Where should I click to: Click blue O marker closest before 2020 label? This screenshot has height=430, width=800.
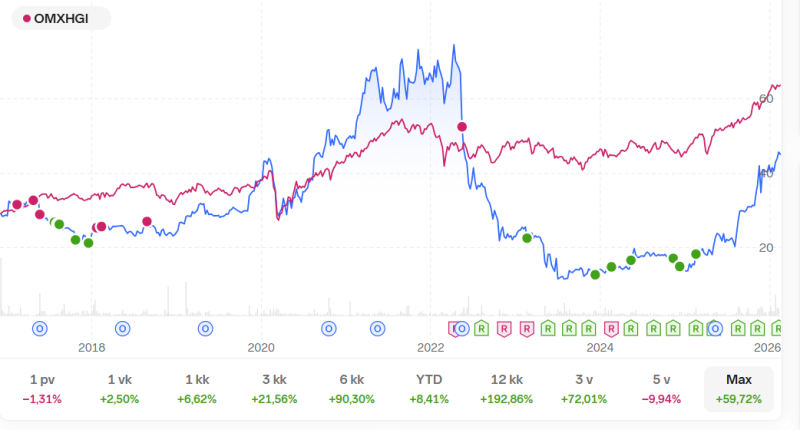pyautogui.click(x=205, y=328)
